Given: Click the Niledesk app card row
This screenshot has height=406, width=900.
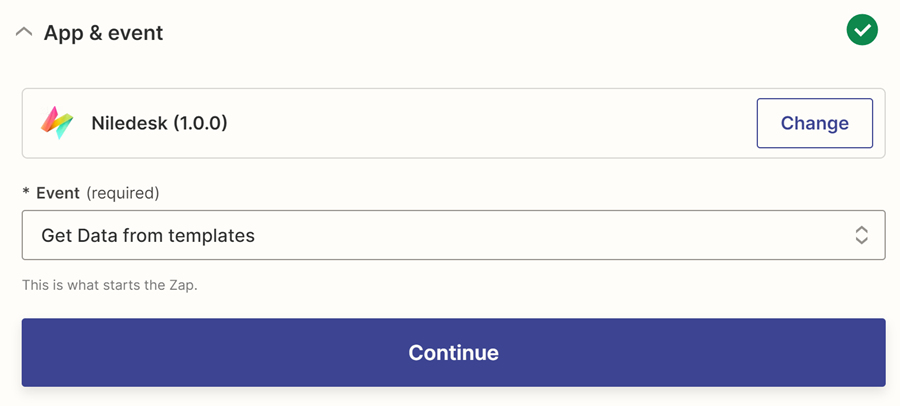Looking at the screenshot, I should [x=450, y=123].
